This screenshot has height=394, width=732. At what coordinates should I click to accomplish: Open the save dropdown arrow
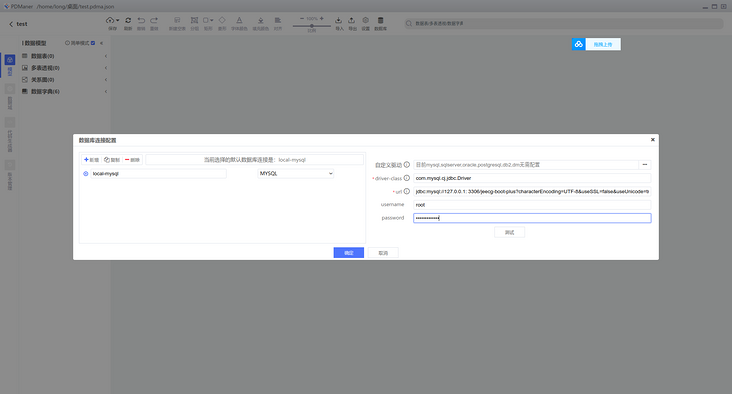(117, 21)
